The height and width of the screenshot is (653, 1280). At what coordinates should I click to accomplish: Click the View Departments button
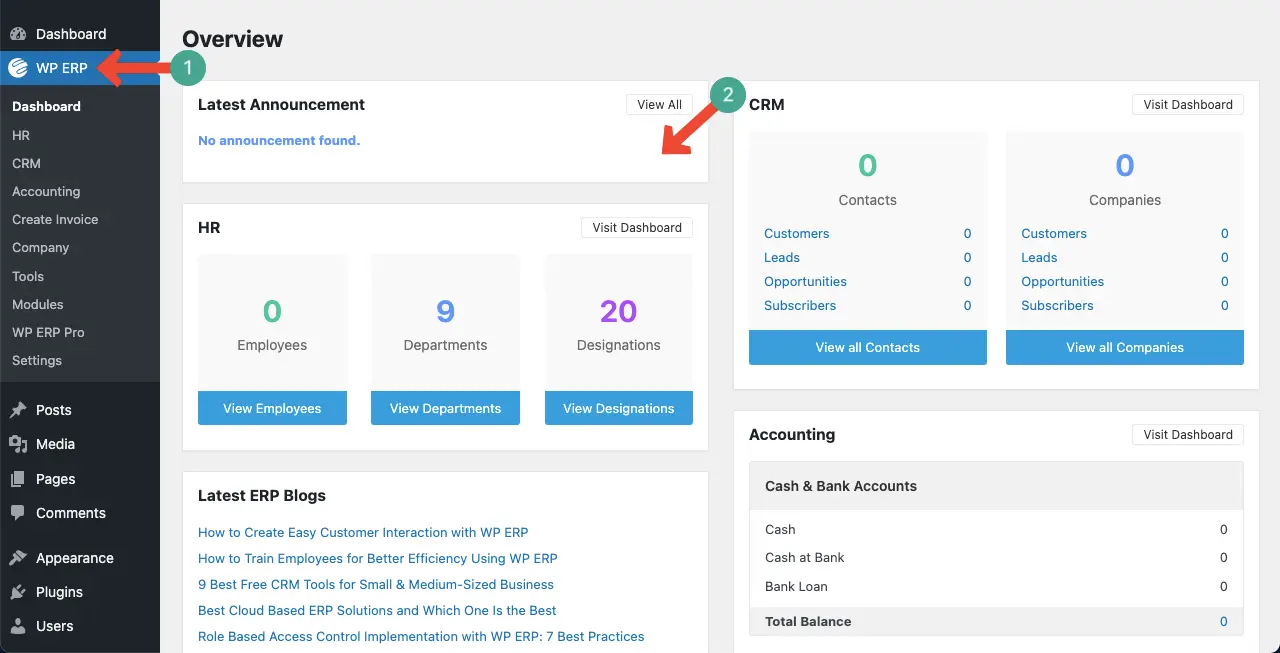click(445, 408)
